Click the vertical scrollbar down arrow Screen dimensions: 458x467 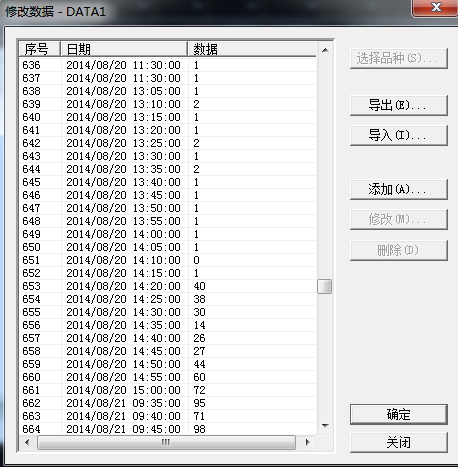(x=325, y=426)
